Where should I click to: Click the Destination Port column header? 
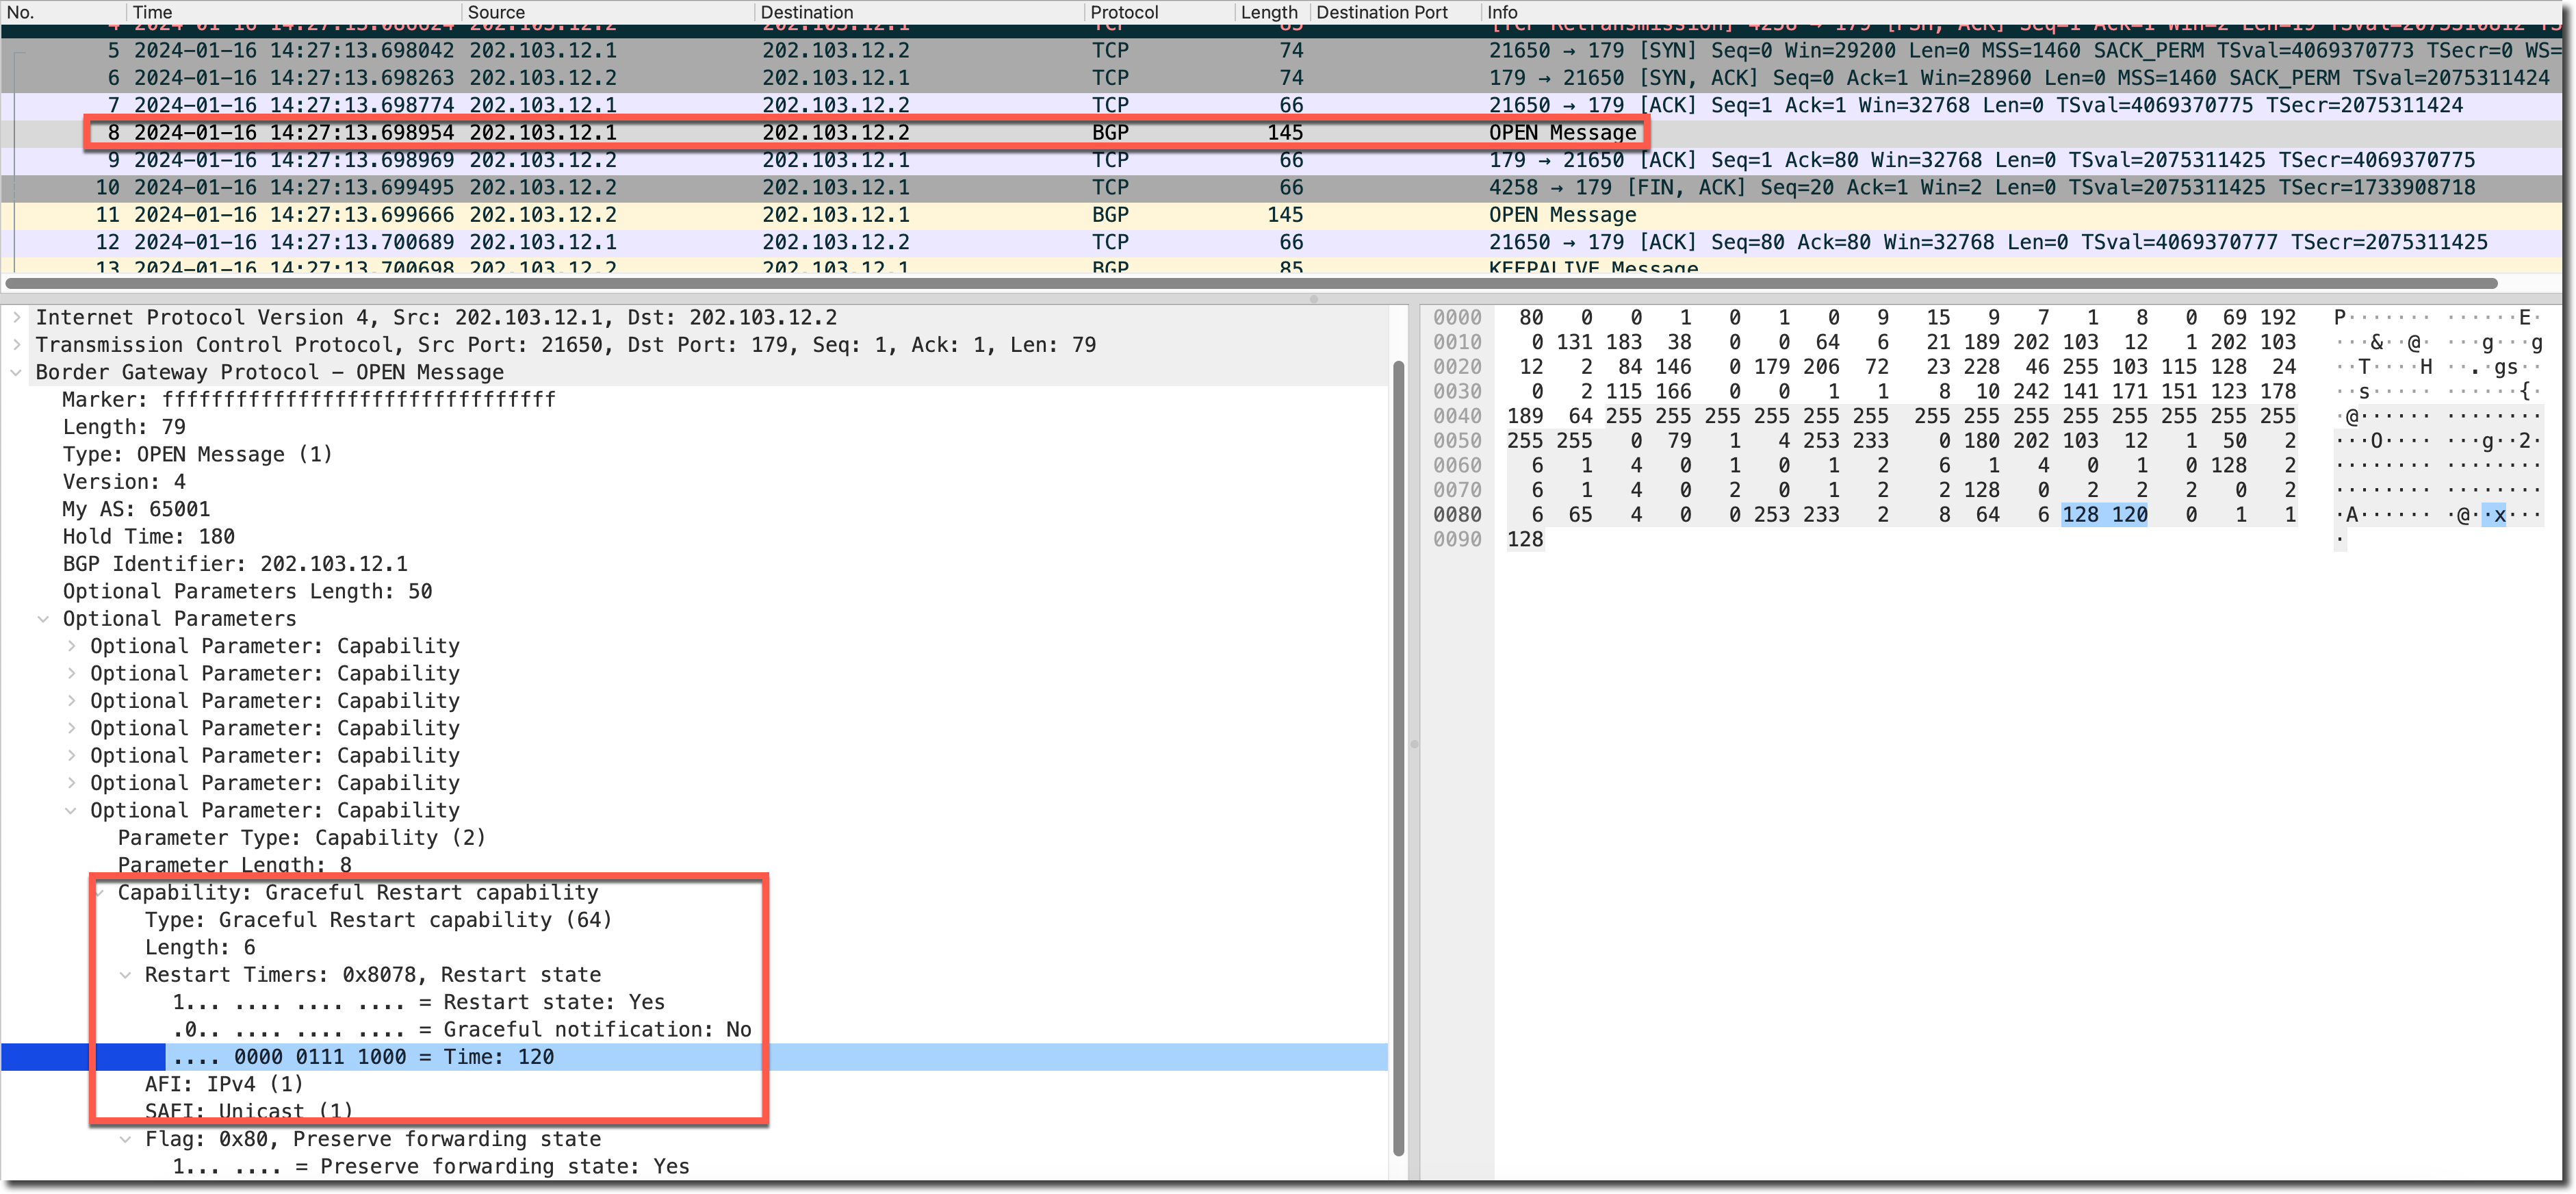pos(1382,12)
